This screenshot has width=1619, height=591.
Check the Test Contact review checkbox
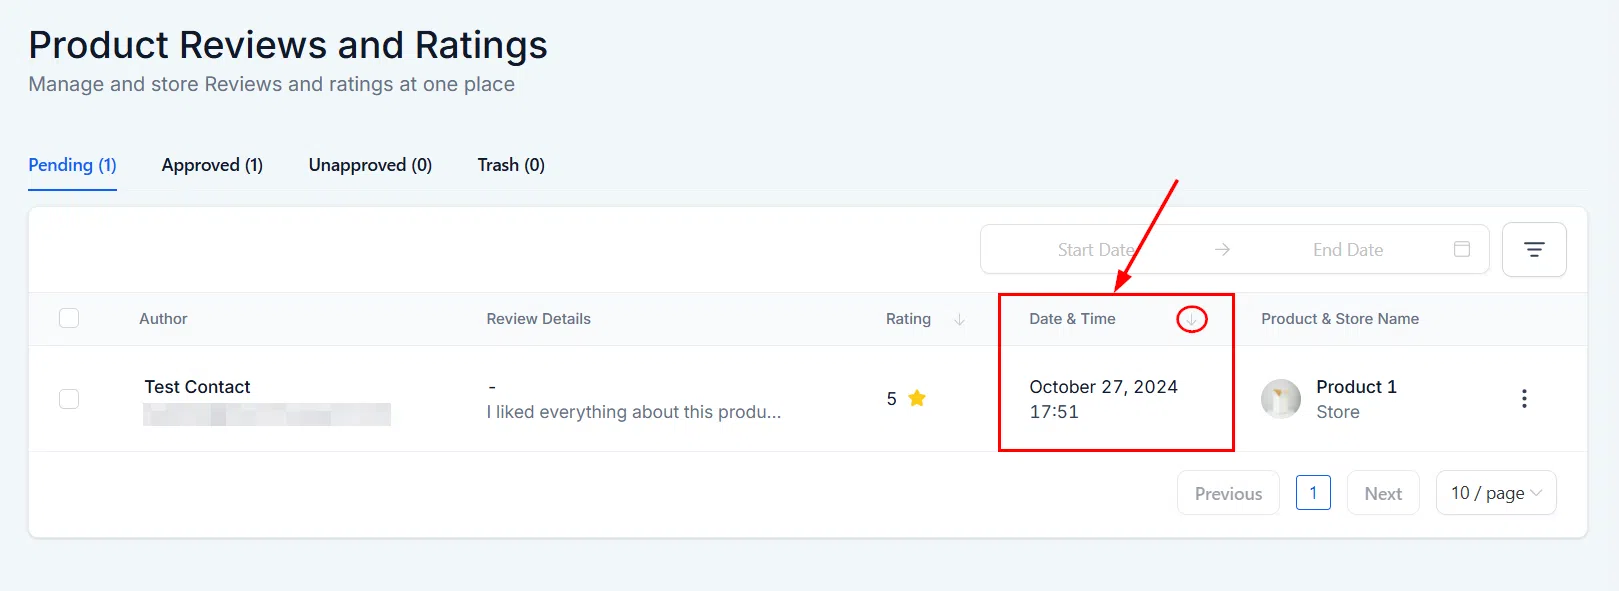(x=69, y=398)
